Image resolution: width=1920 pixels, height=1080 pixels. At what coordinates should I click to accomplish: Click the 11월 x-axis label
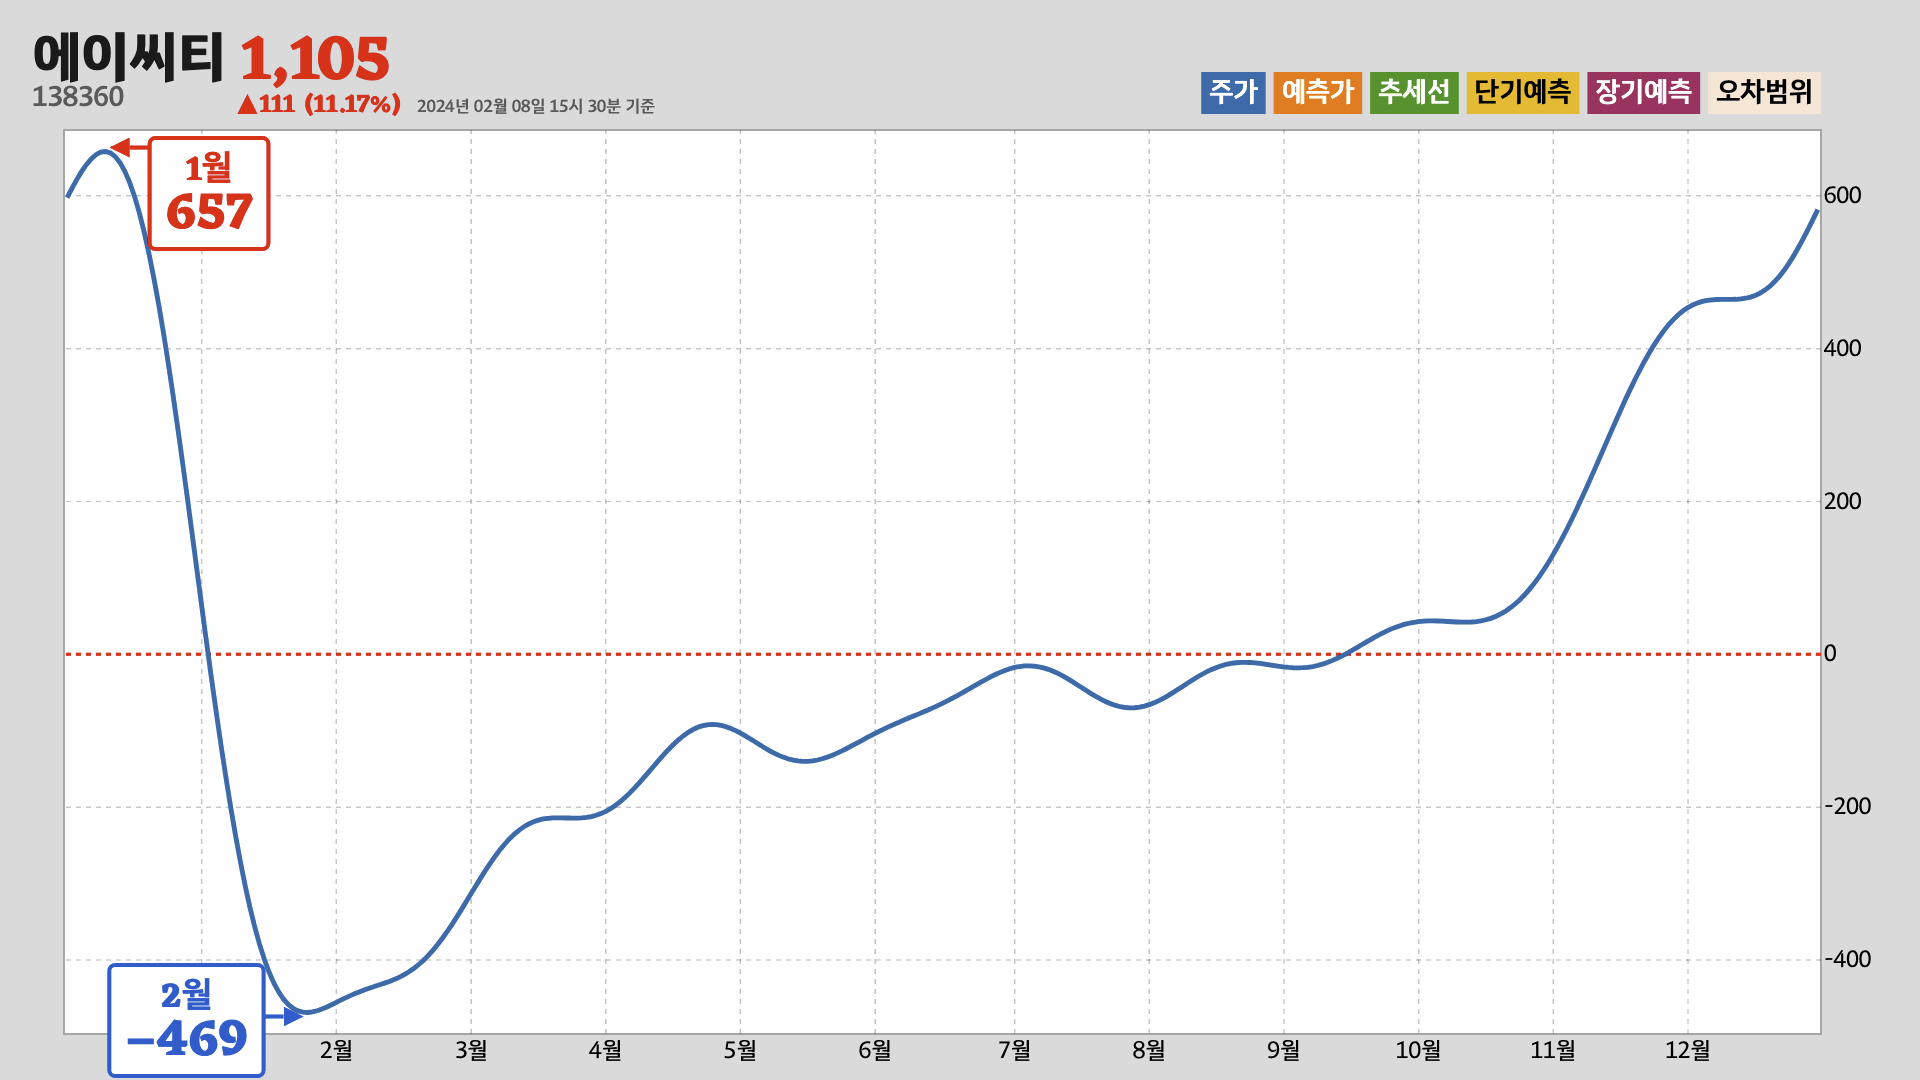[x=1553, y=1050]
